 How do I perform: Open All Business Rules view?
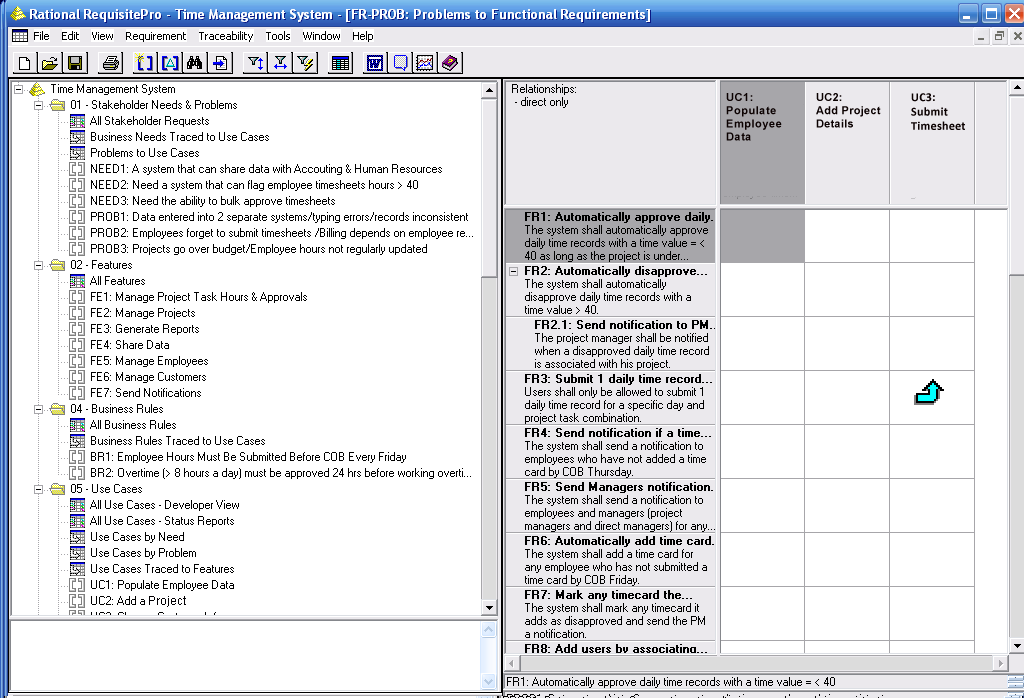point(133,425)
